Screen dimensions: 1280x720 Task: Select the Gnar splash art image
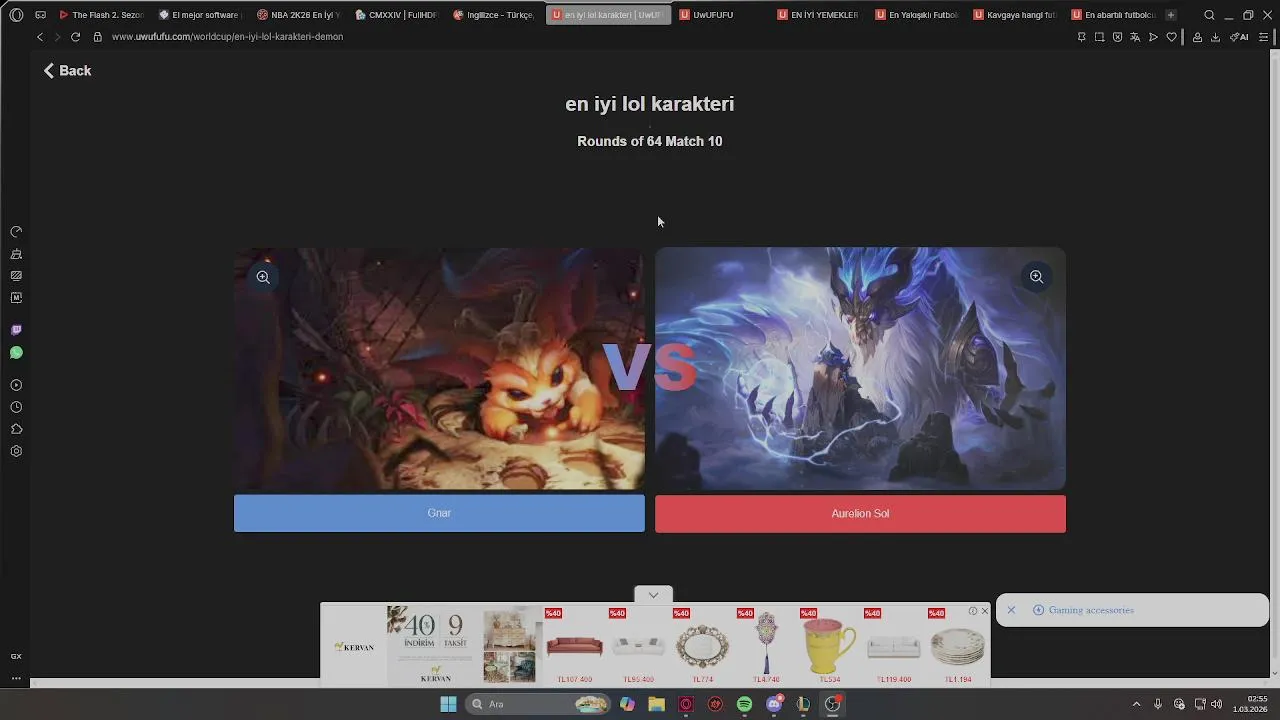coord(439,369)
